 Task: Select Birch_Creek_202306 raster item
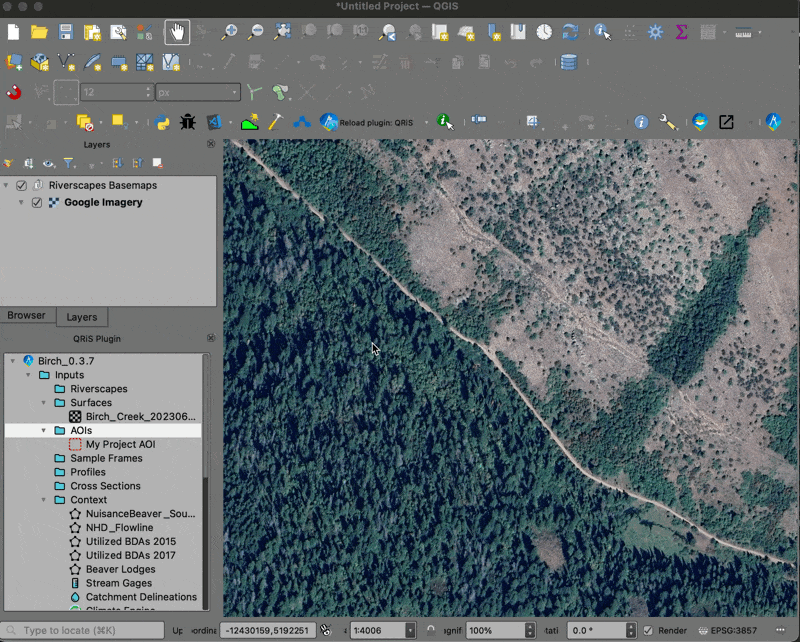click(140, 416)
